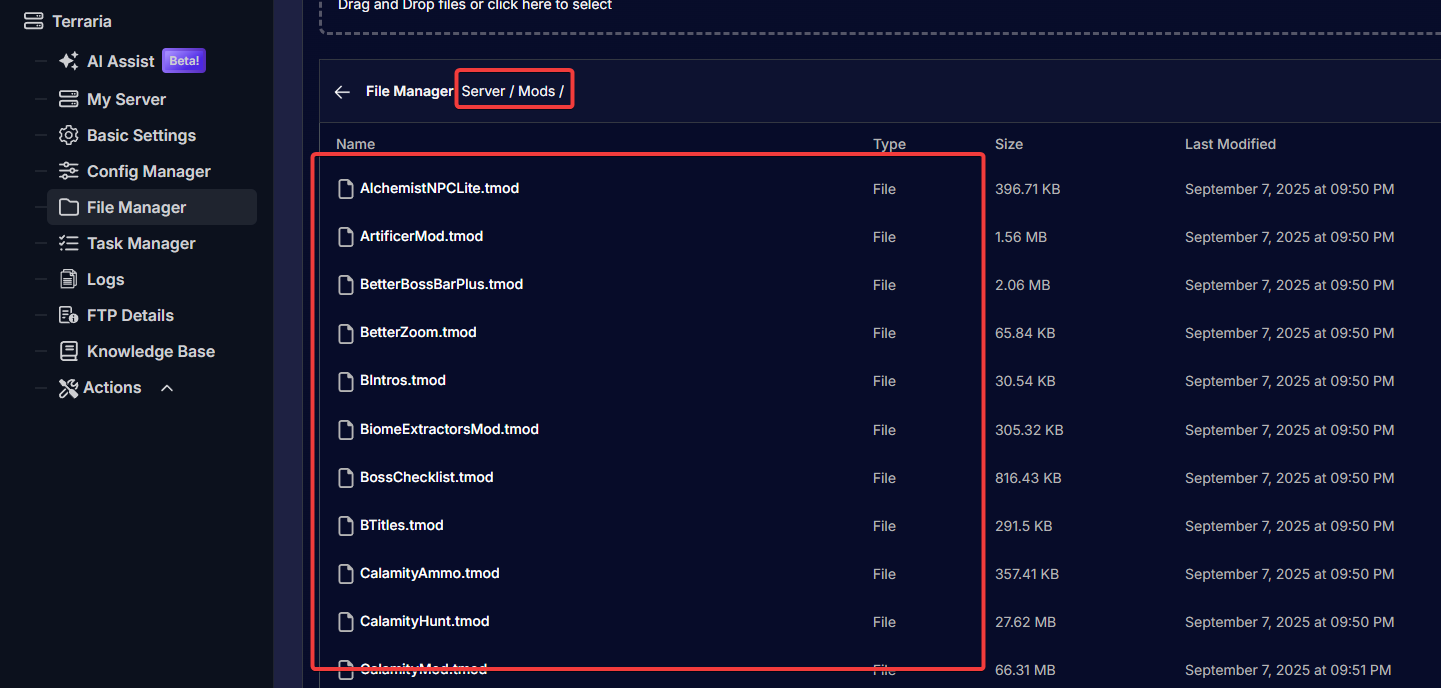Navigate to Server in the breadcrumb path
The width and height of the screenshot is (1441, 688).
(483, 91)
